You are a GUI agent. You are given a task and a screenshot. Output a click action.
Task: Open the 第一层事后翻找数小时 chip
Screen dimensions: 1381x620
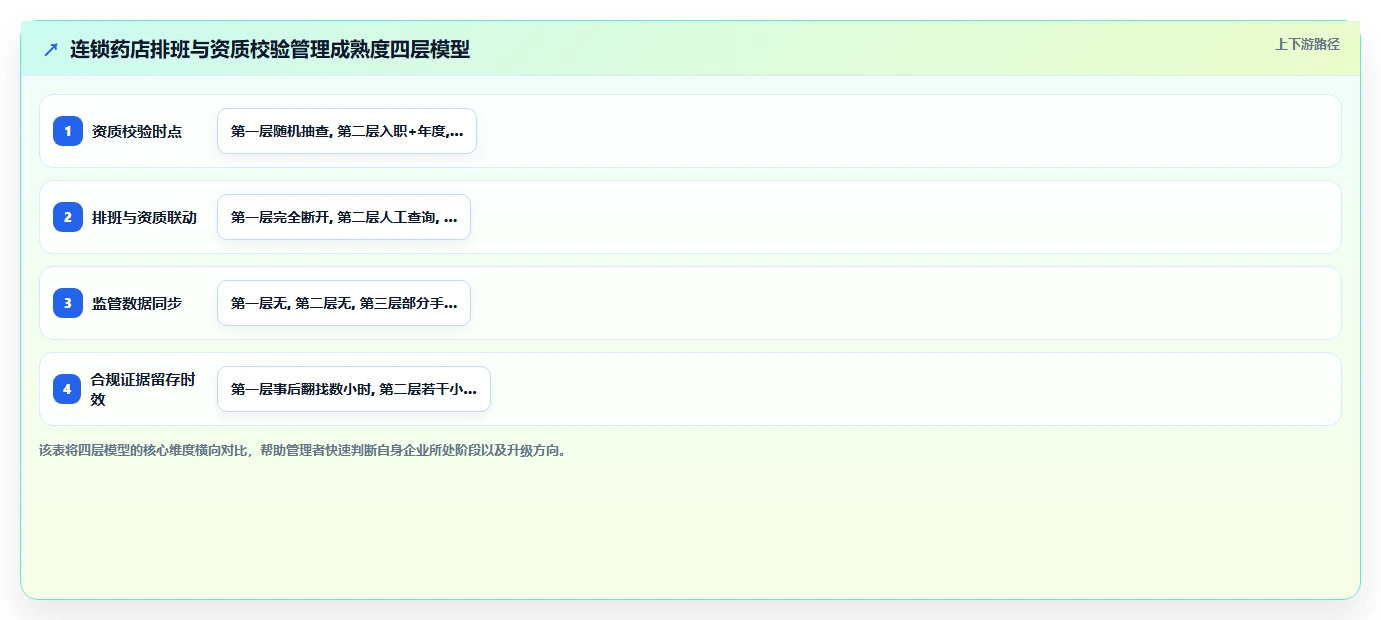tap(354, 389)
